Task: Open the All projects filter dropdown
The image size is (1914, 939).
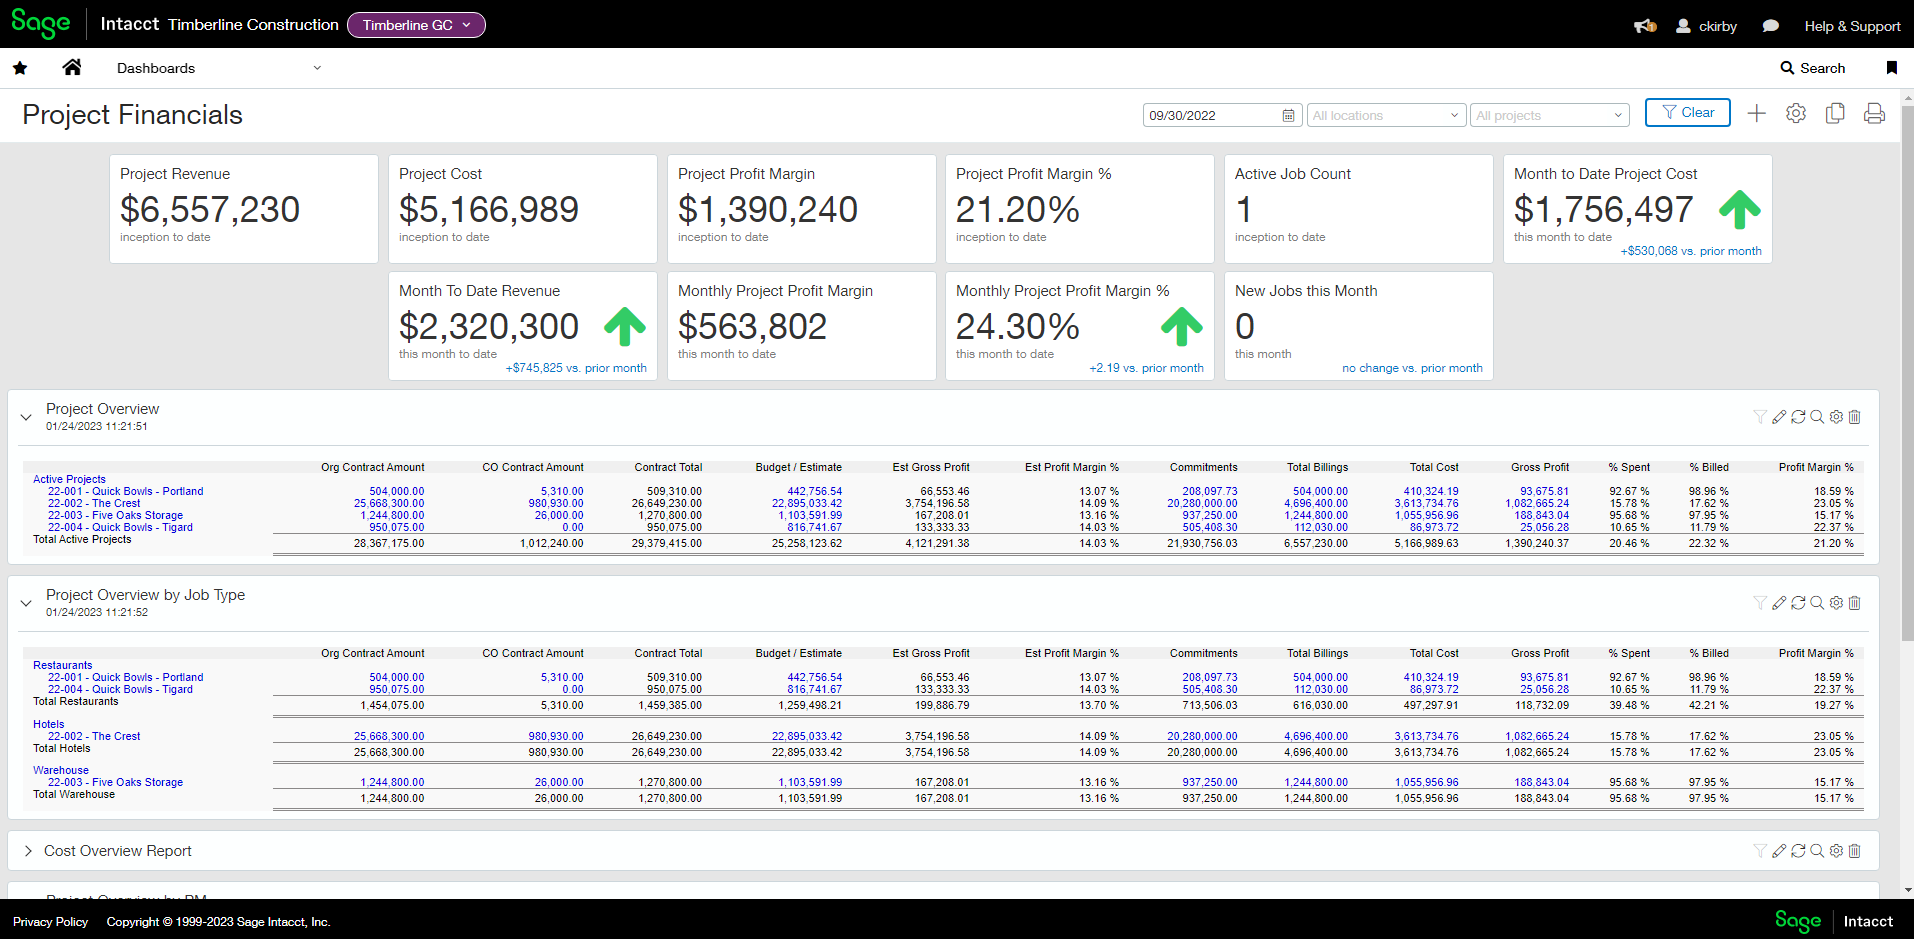Action: pyautogui.click(x=1549, y=116)
